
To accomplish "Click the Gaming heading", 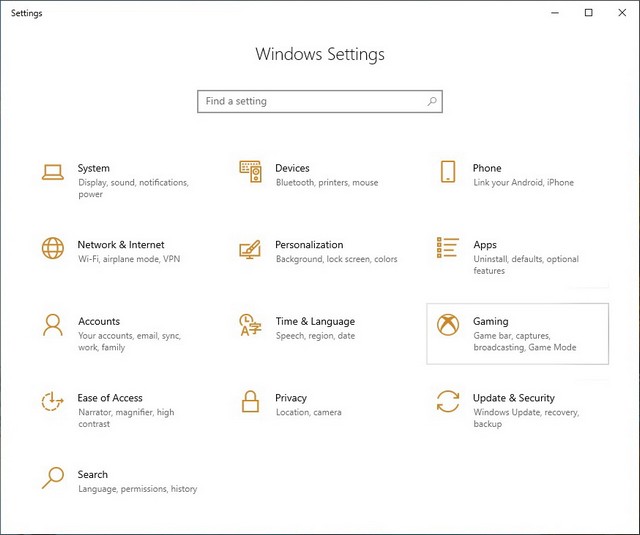I will (x=491, y=322).
